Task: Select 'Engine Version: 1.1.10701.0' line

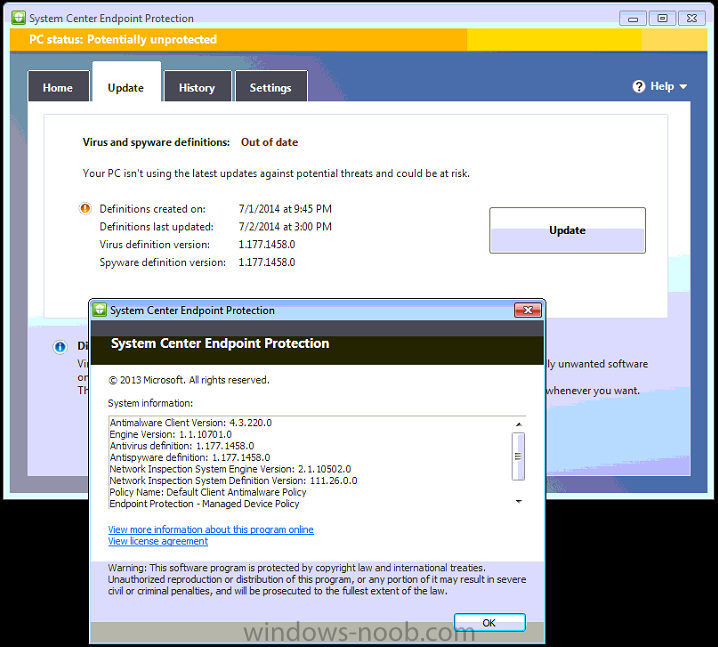Action: [170, 434]
